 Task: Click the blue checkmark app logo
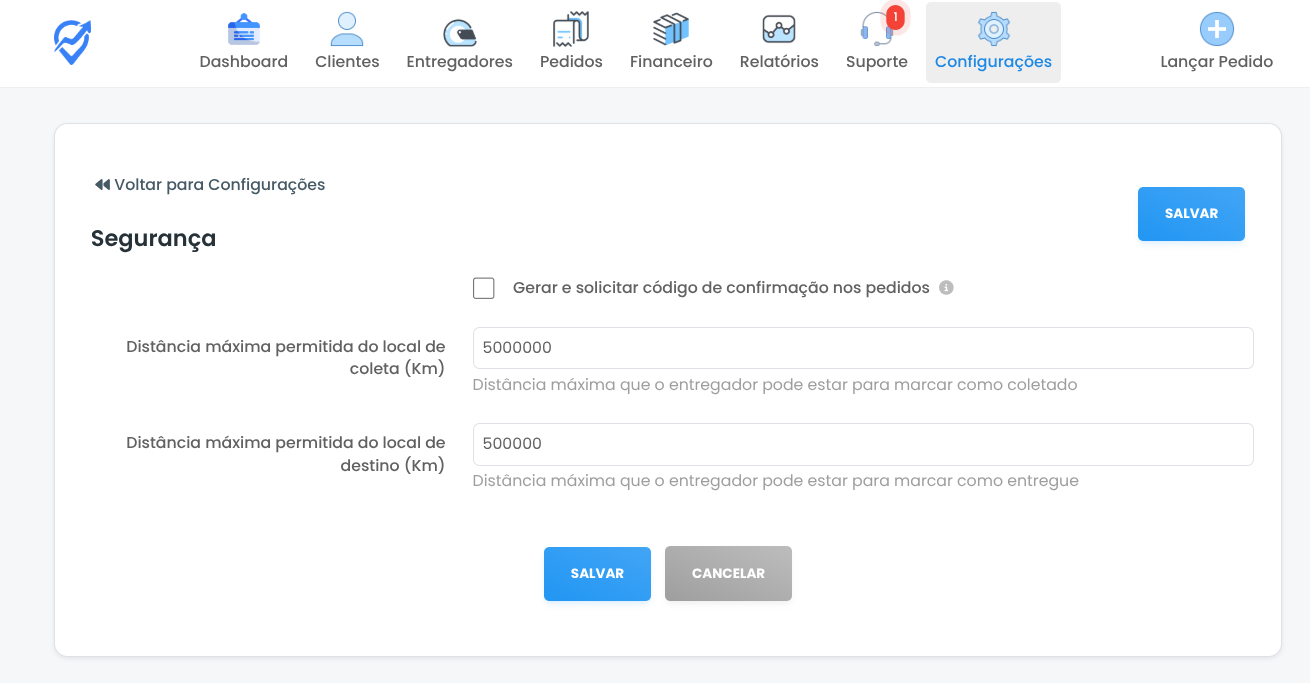coord(72,42)
